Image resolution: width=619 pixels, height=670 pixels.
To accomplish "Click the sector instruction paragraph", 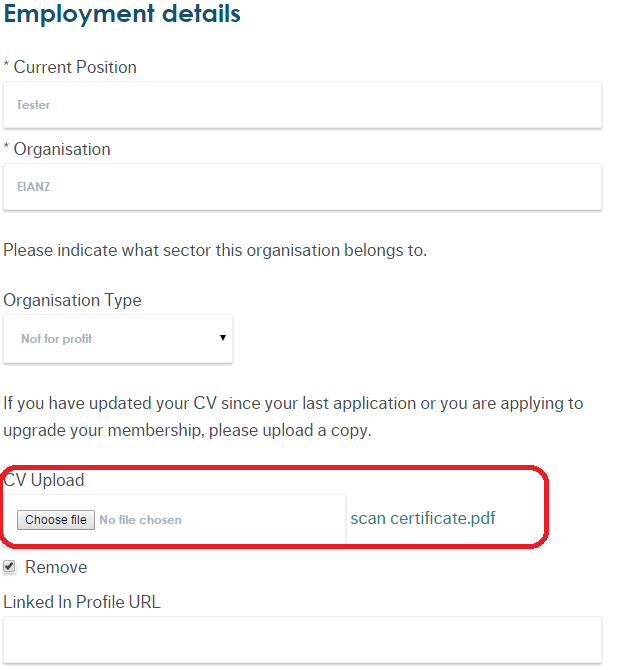I will click(215, 250).
